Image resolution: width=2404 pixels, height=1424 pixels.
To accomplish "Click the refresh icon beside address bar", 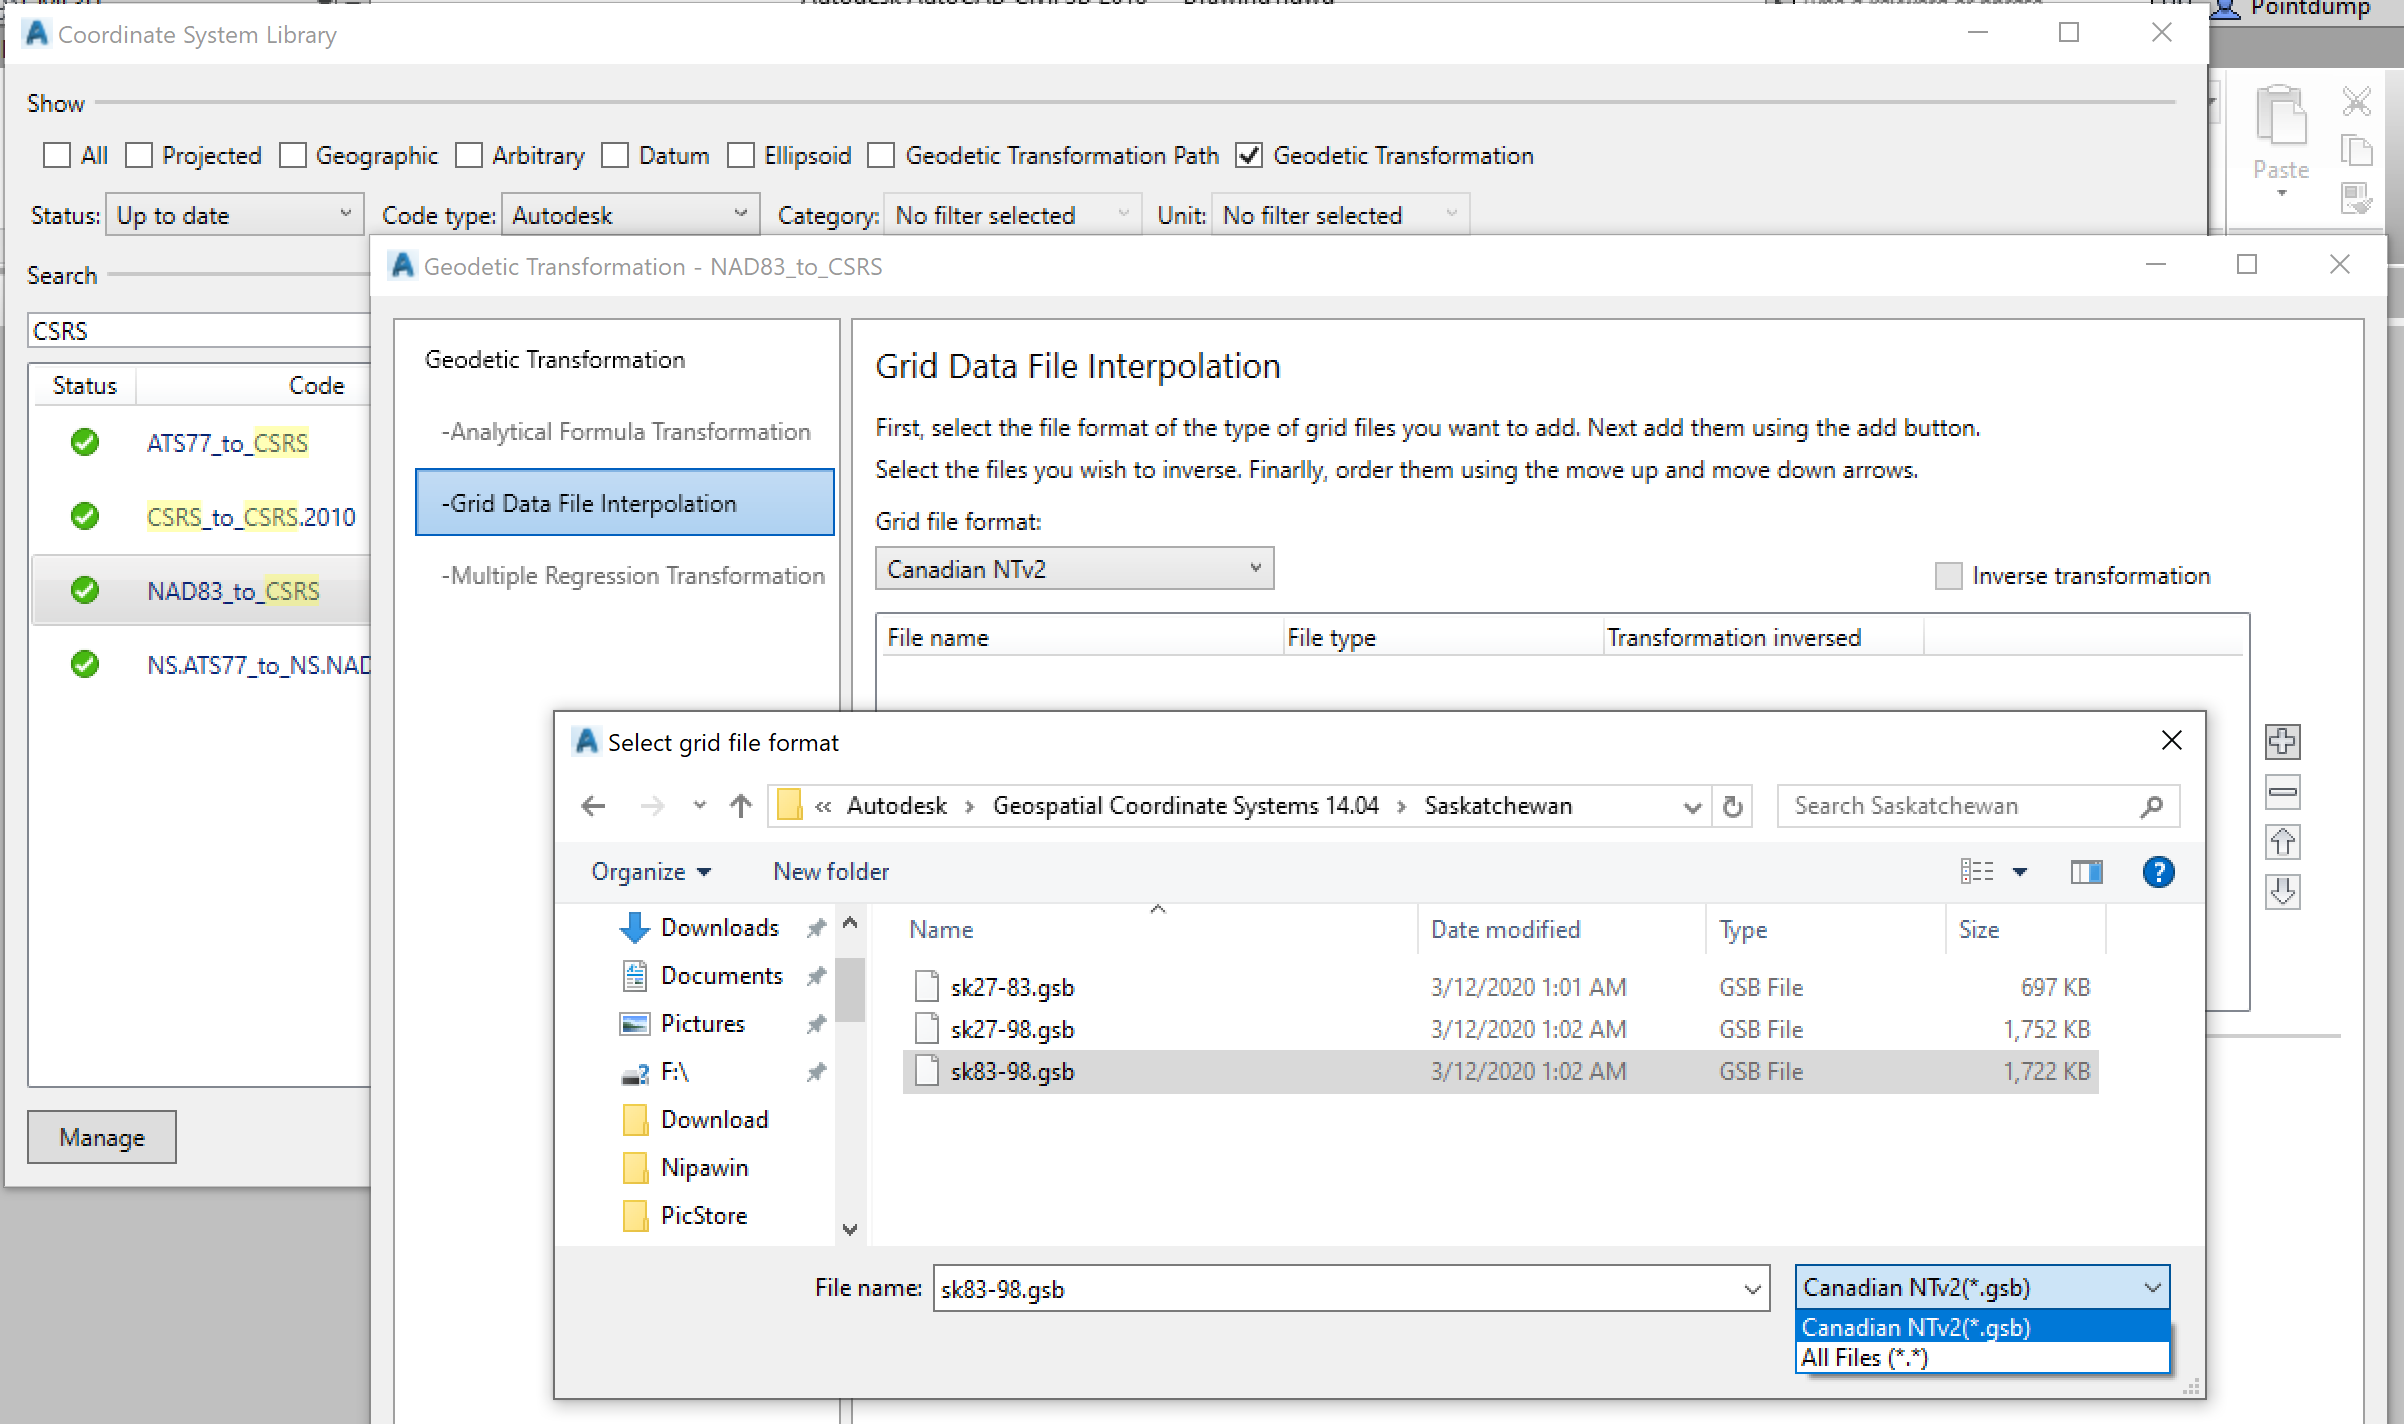I will [1734, 806].
